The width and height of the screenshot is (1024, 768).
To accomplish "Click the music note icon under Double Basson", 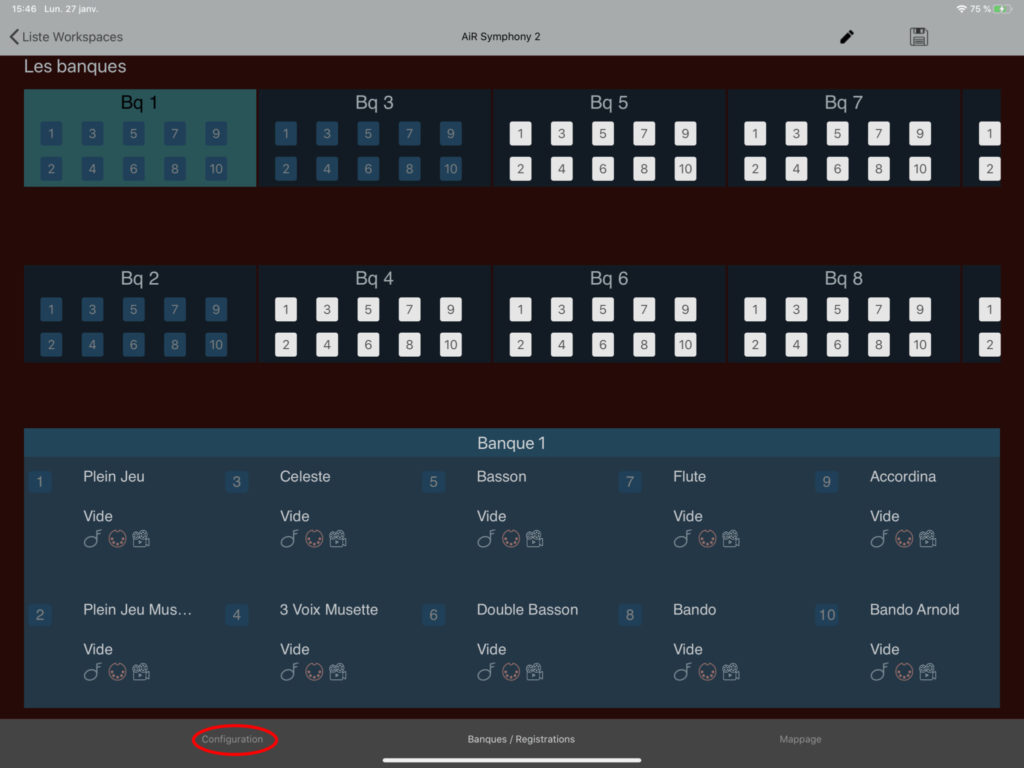I will (x=486, y=672).
